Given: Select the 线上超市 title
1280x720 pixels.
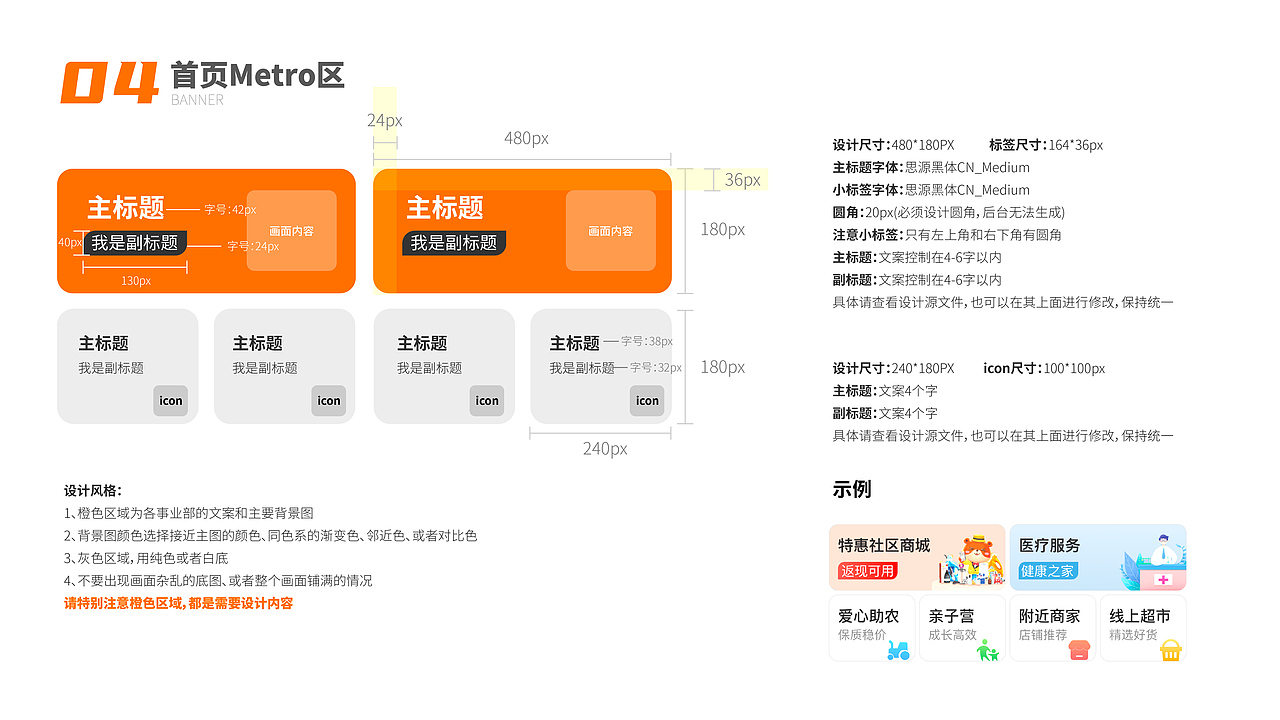Looking at the screenshot, I should pyautogui.click(x=1139, y=616).
